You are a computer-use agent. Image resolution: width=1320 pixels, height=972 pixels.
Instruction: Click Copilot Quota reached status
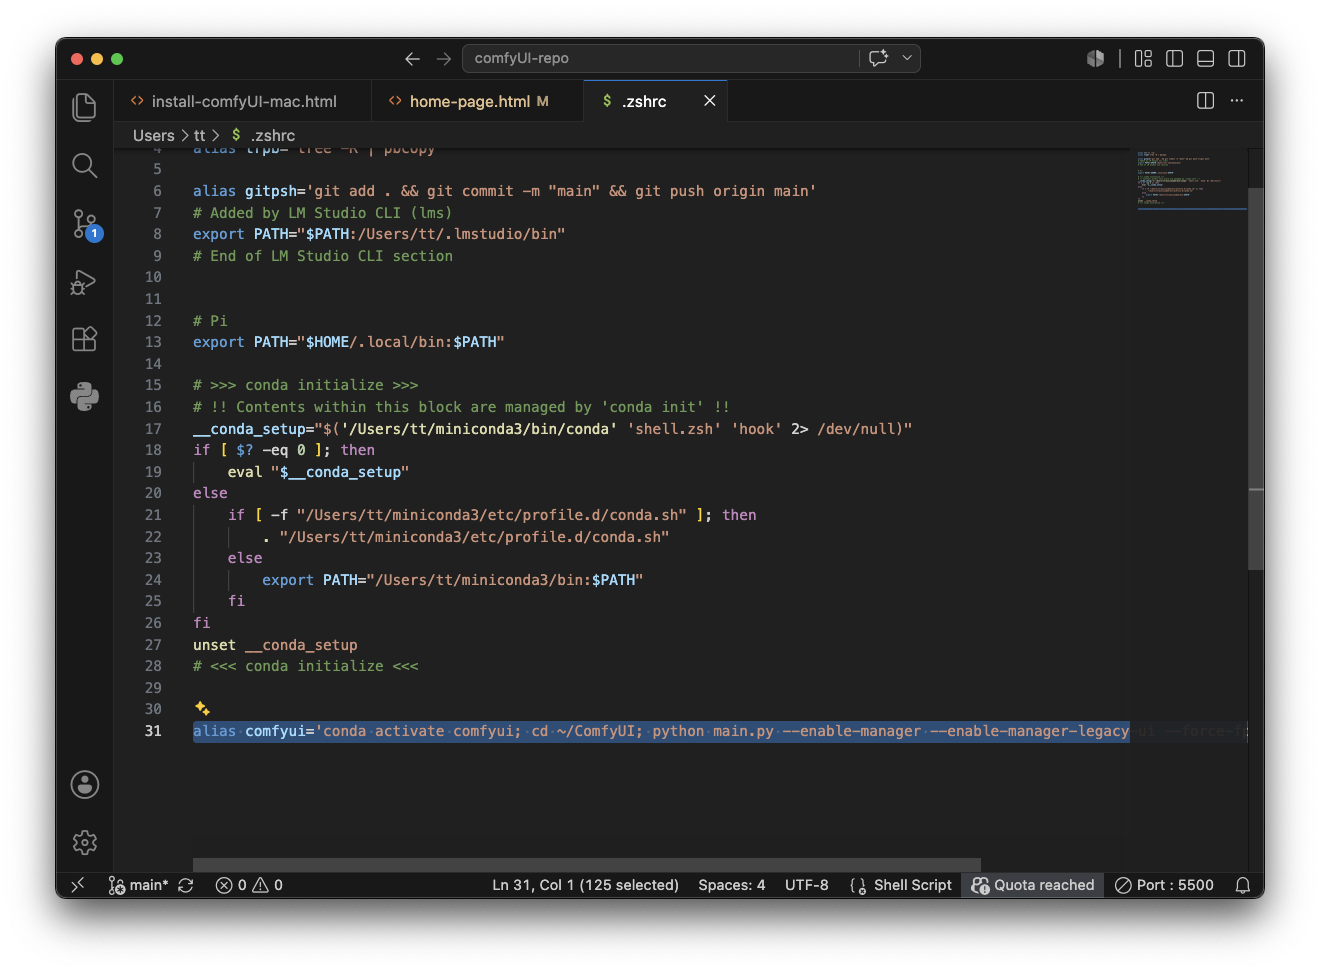[x=1033, y=885]
